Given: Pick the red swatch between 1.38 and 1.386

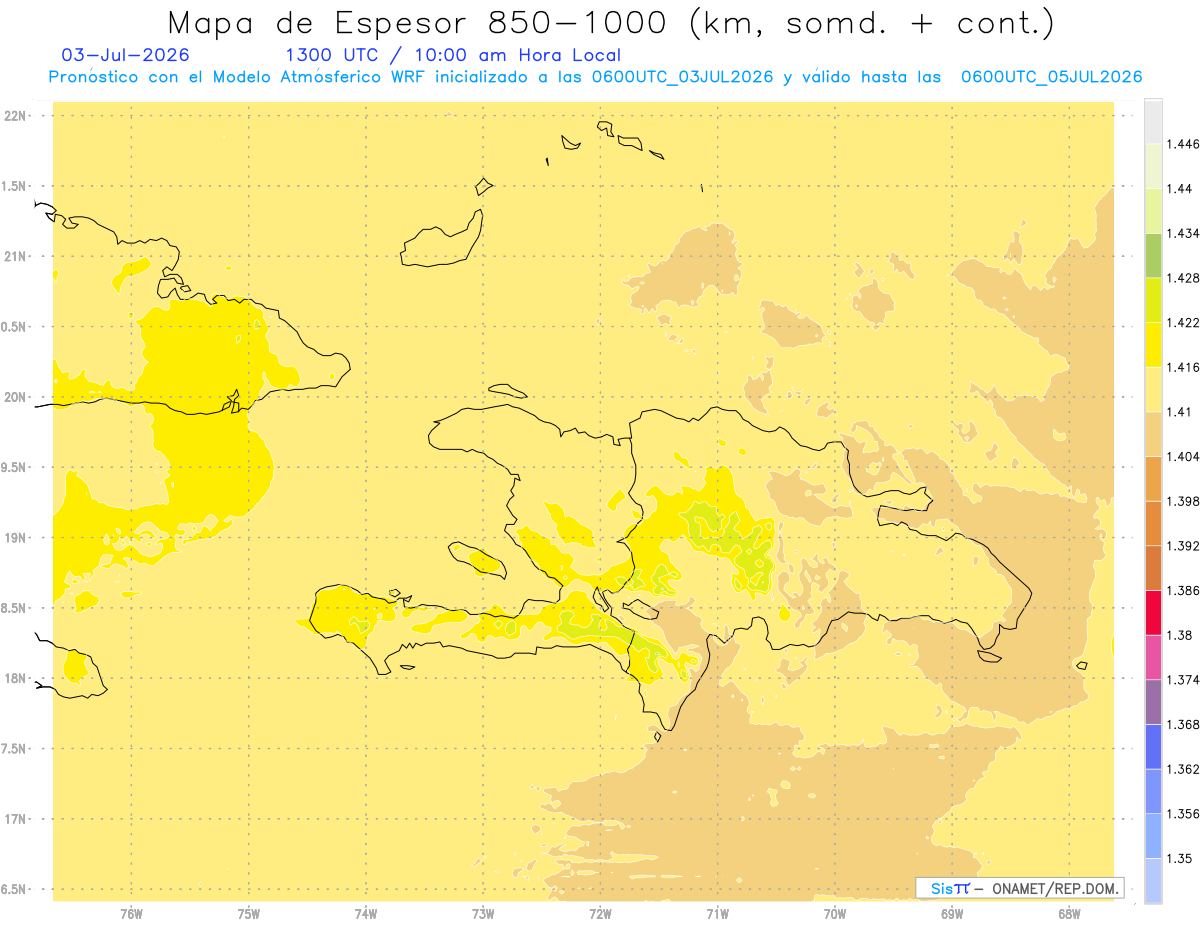Looking at the screenshot, I should point(1153,613).
